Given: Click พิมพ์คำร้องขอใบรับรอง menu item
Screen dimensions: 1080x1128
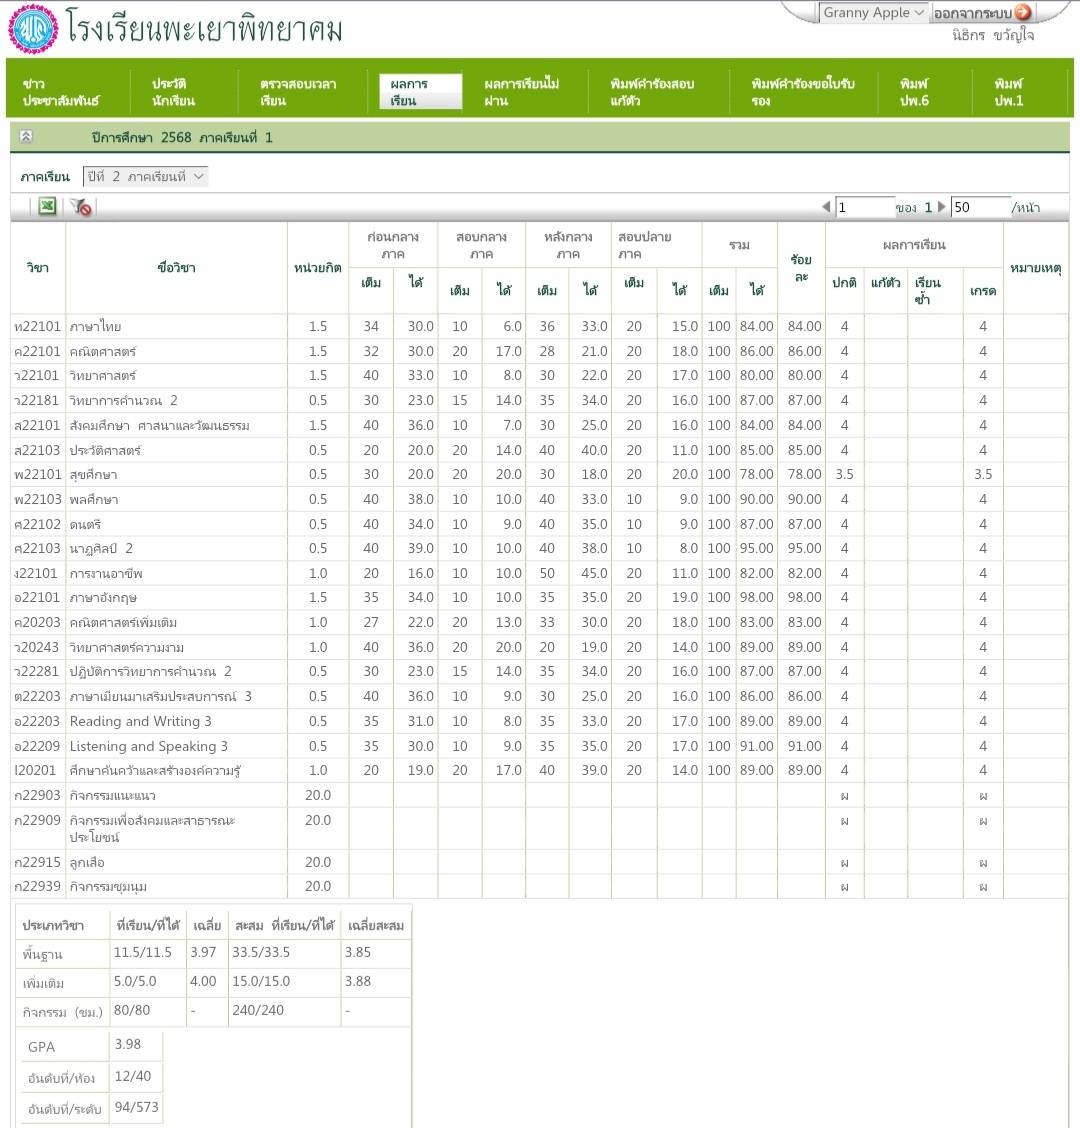Looking at the screenshot, I should click(802, 92).
